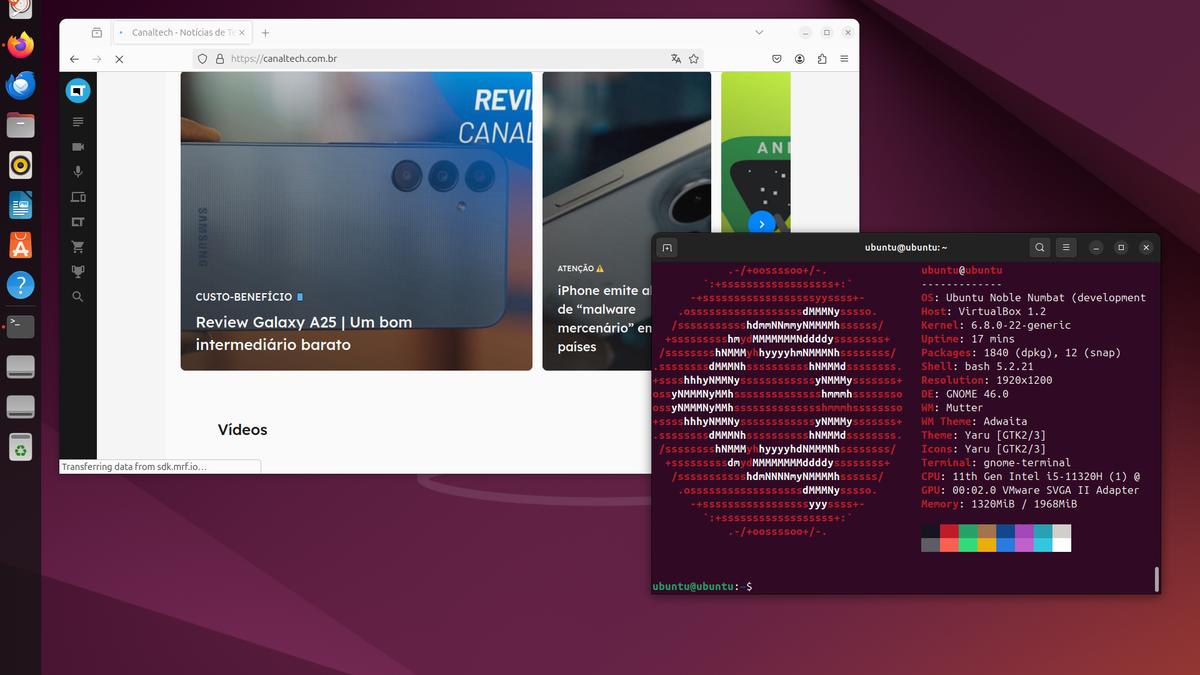Open the podcasts microphone icon in sidebar
This screenshot has width=1200, height=675.
(x=78, y=172)
